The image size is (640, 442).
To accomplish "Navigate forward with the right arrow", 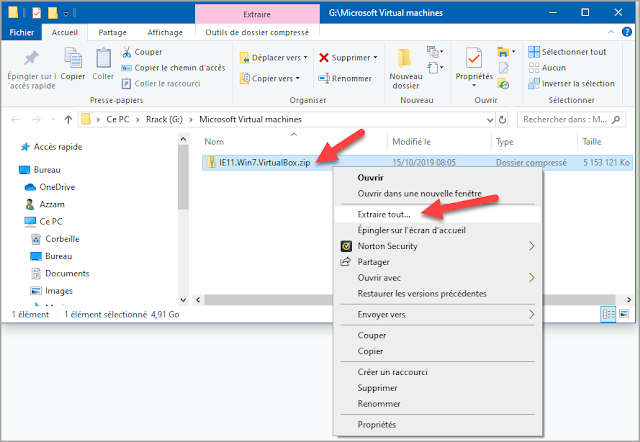I will [x=36, y=120].
